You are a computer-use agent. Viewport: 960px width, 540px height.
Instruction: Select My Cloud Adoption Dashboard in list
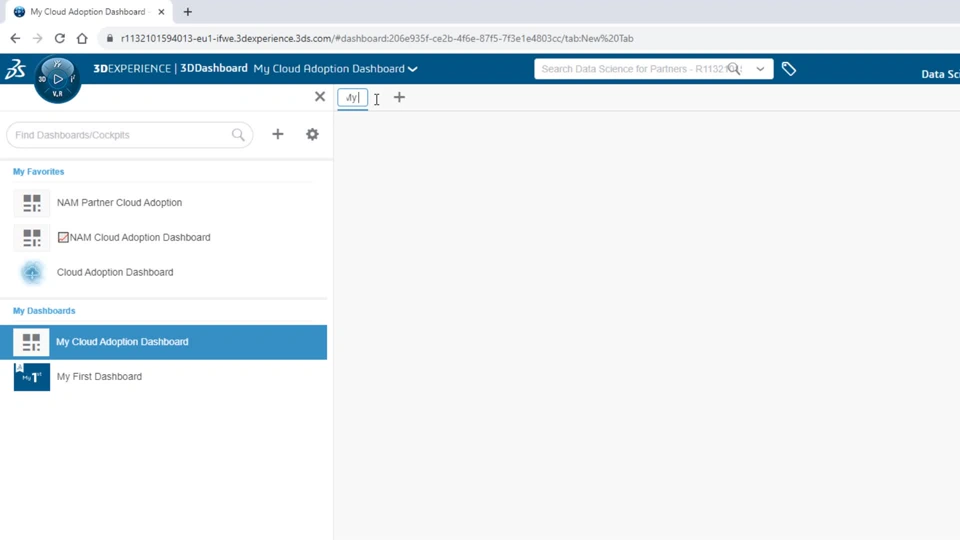click(x=163, y=342)
